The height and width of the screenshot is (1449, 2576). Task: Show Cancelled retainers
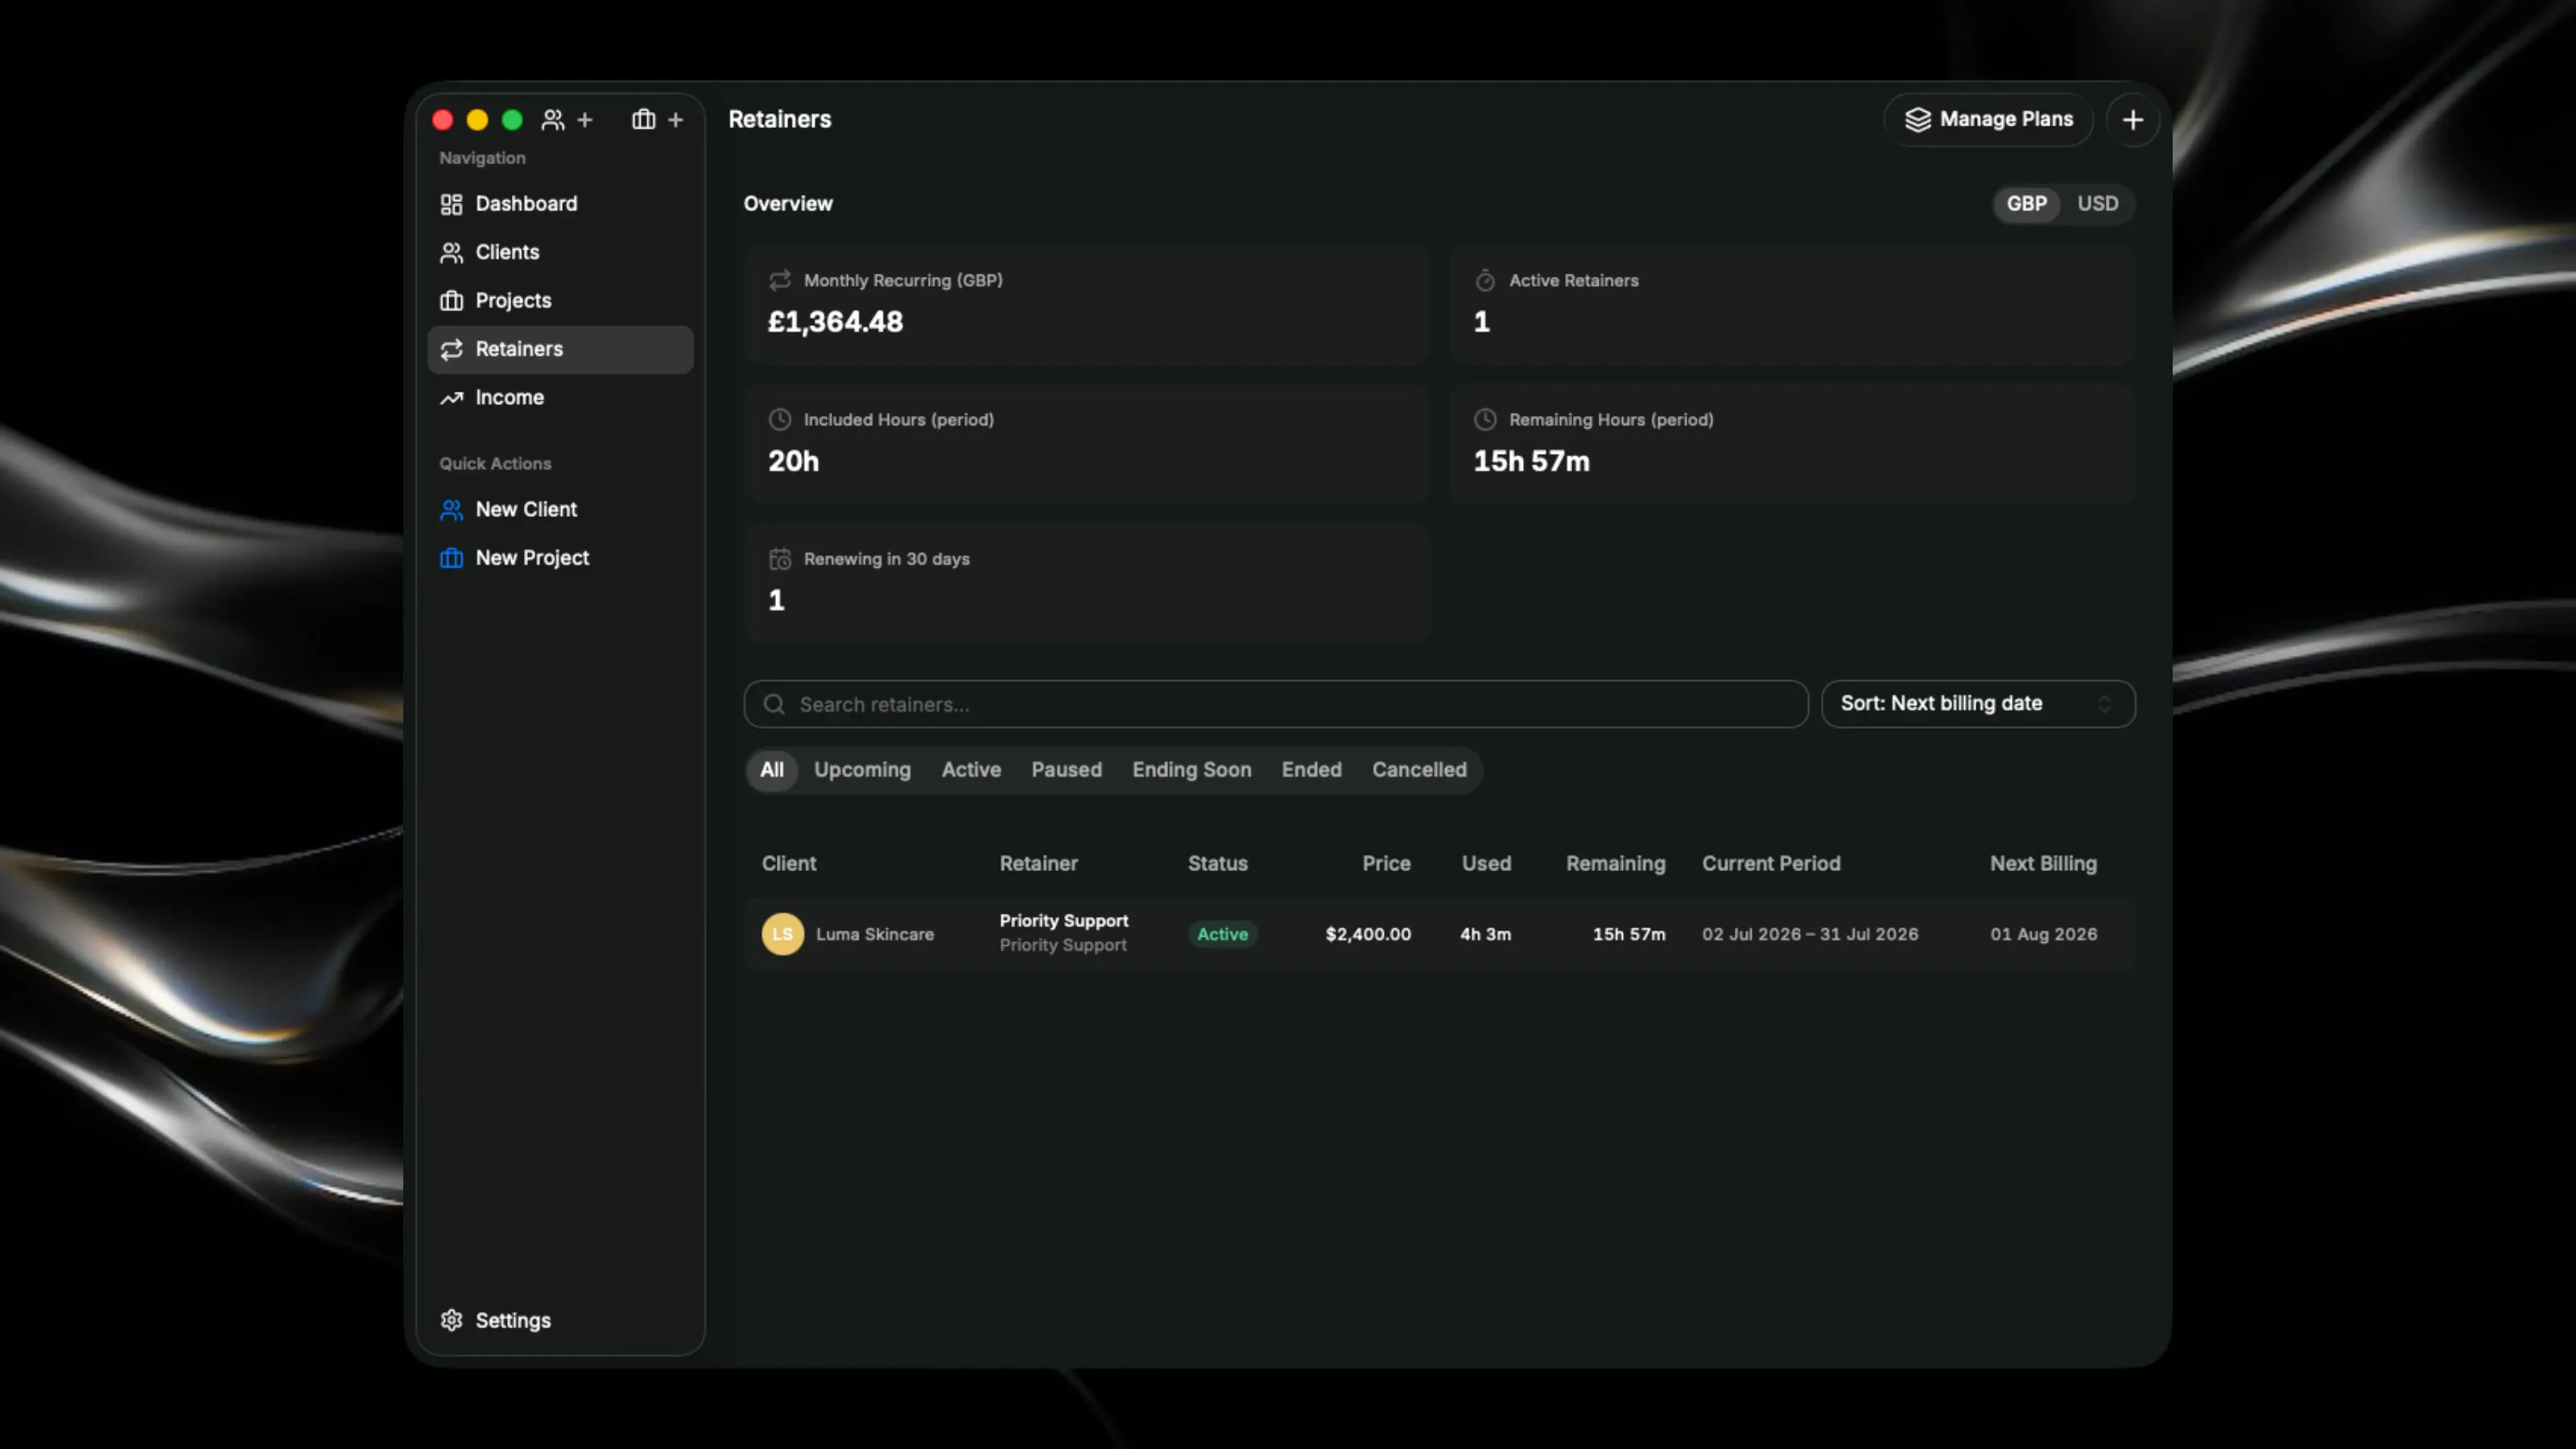click(1419, 770)
